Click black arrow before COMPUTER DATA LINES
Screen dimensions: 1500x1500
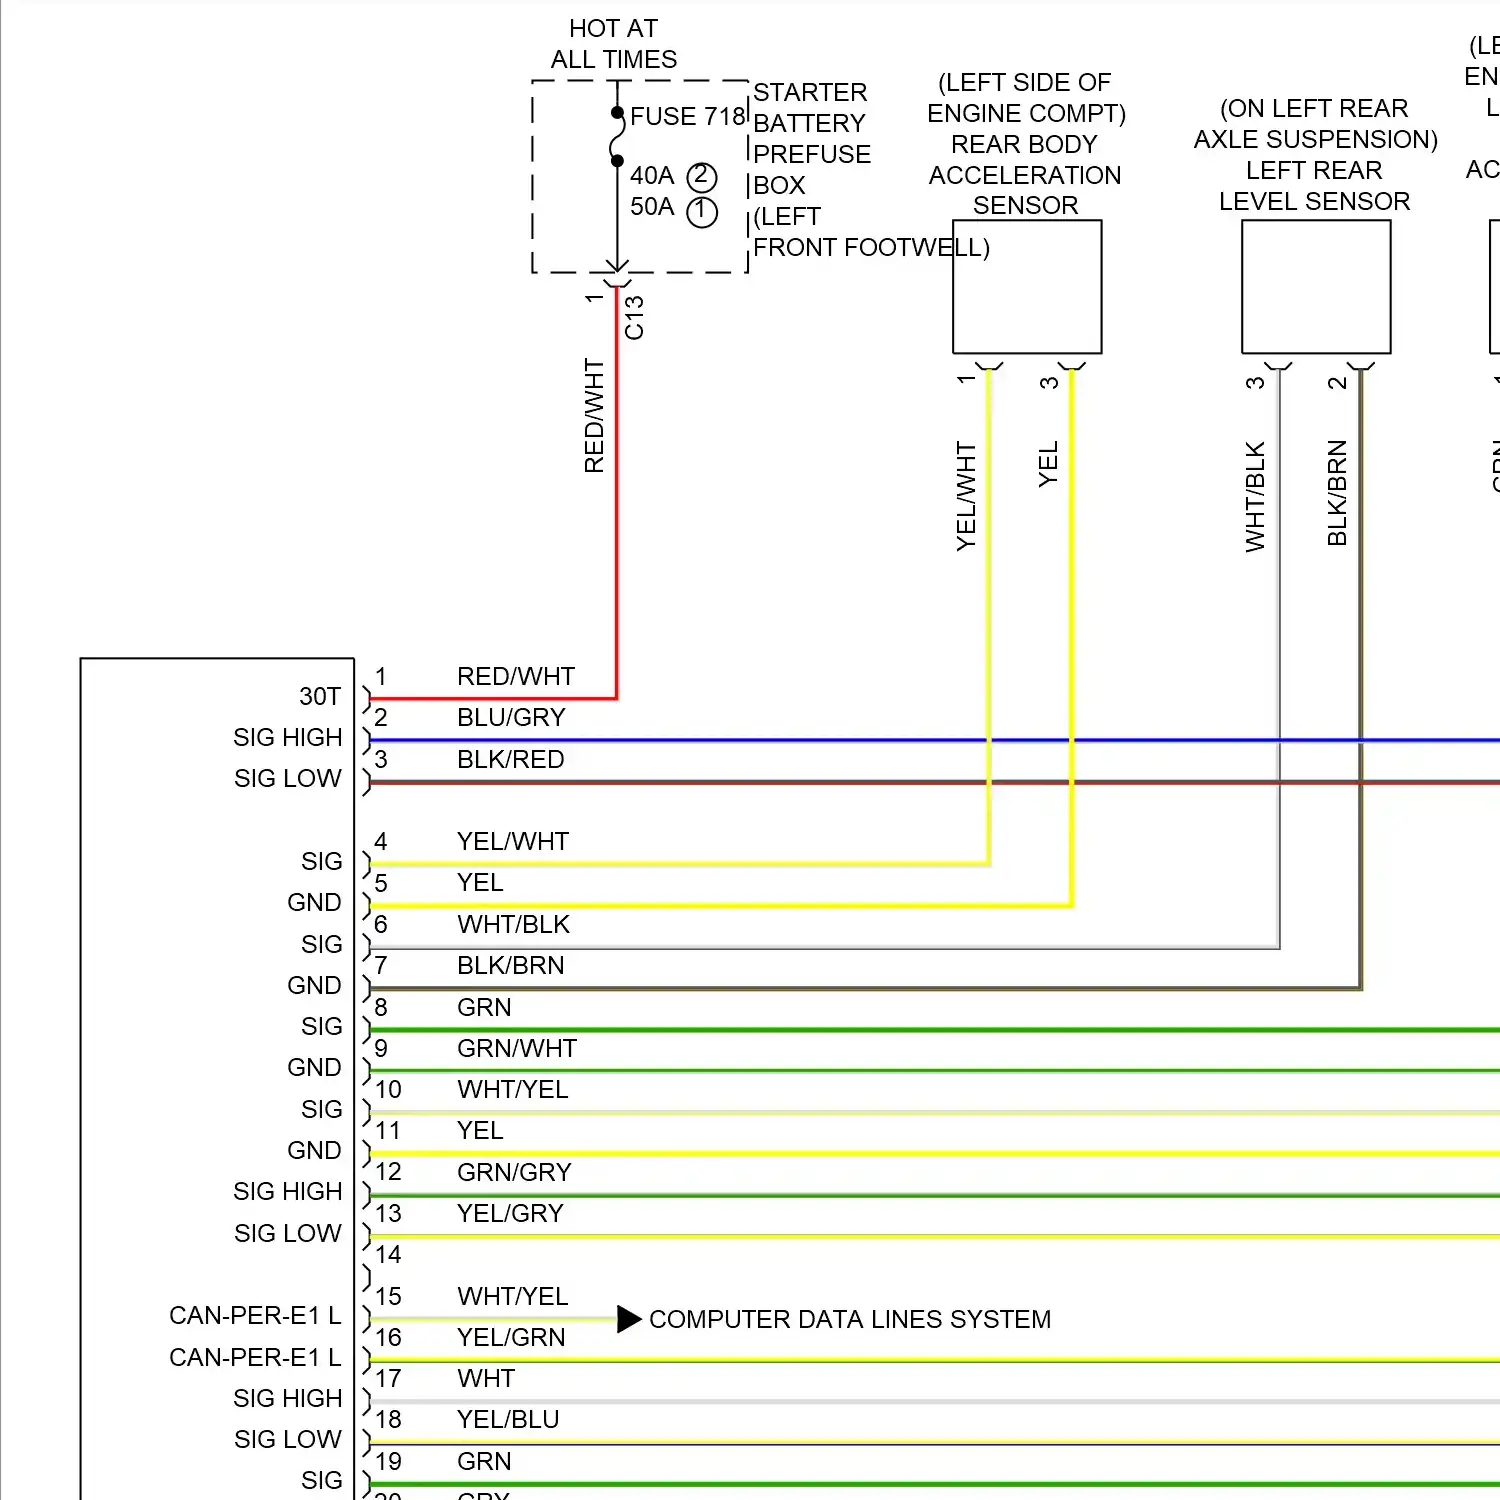[629, 1320]
